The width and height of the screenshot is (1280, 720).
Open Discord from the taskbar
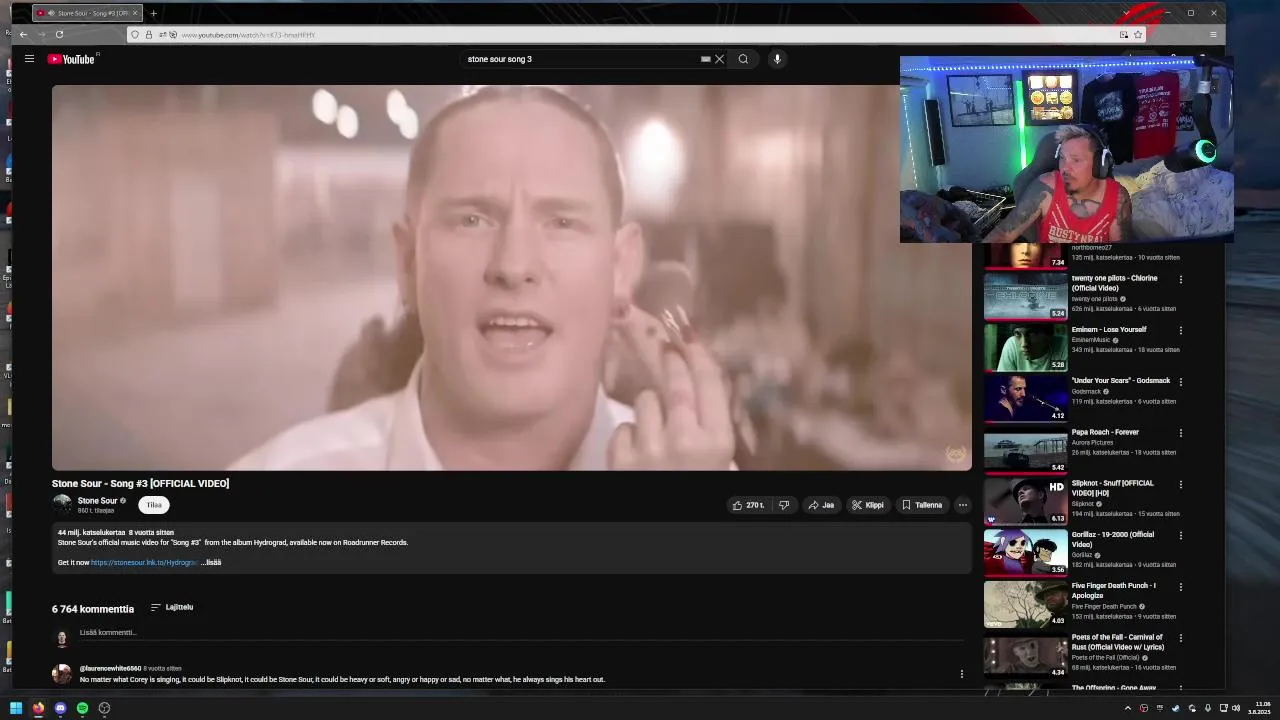pyautogui.click(x=60, y=708)
